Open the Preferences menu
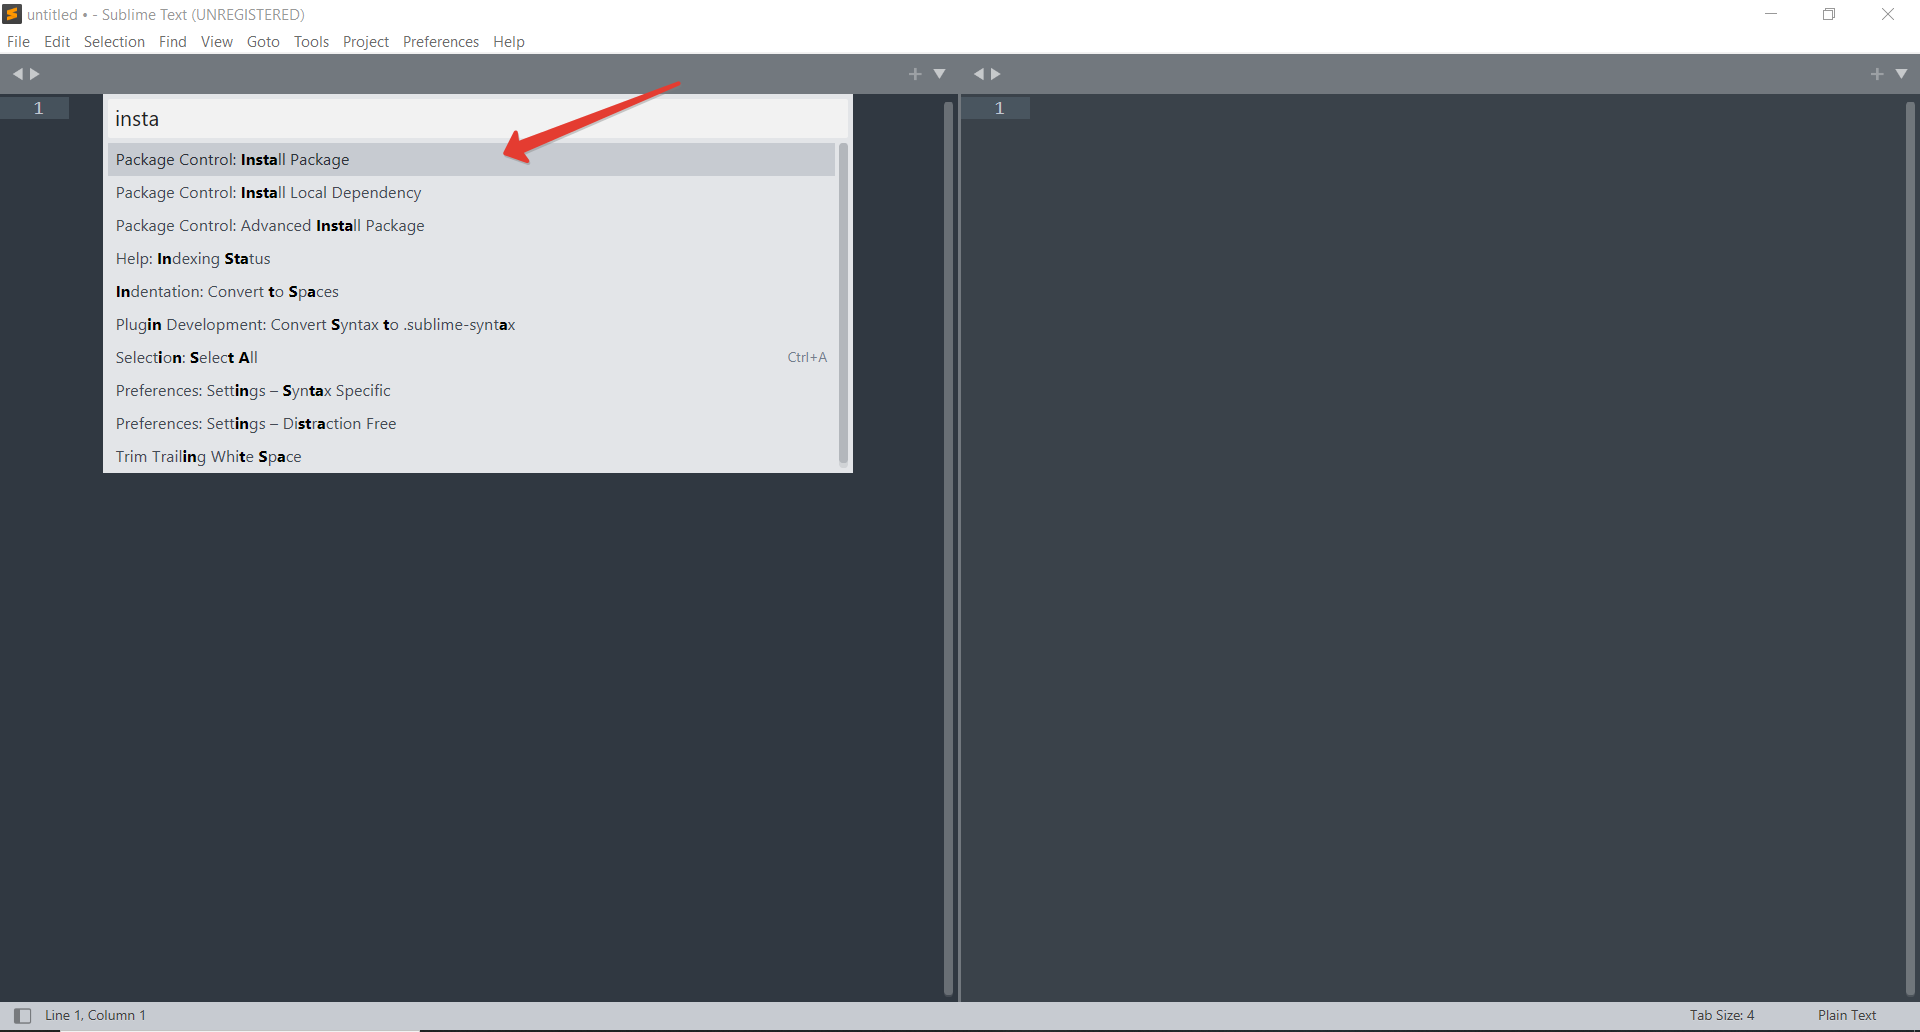This screenshot has width=1920, height=1032. [x=441, y=42]
